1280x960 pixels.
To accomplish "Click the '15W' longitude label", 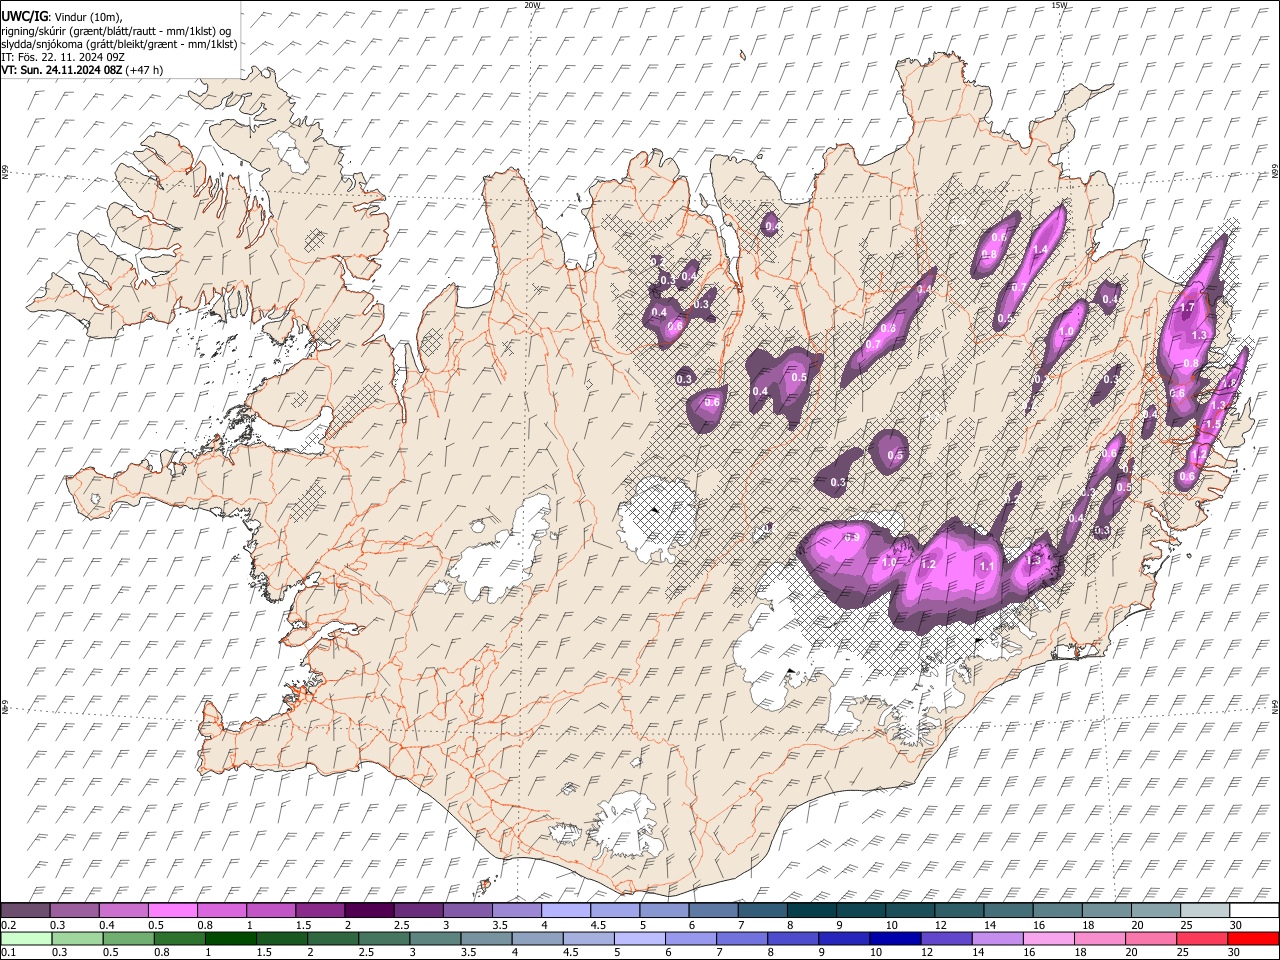I will click(1058, 5).
